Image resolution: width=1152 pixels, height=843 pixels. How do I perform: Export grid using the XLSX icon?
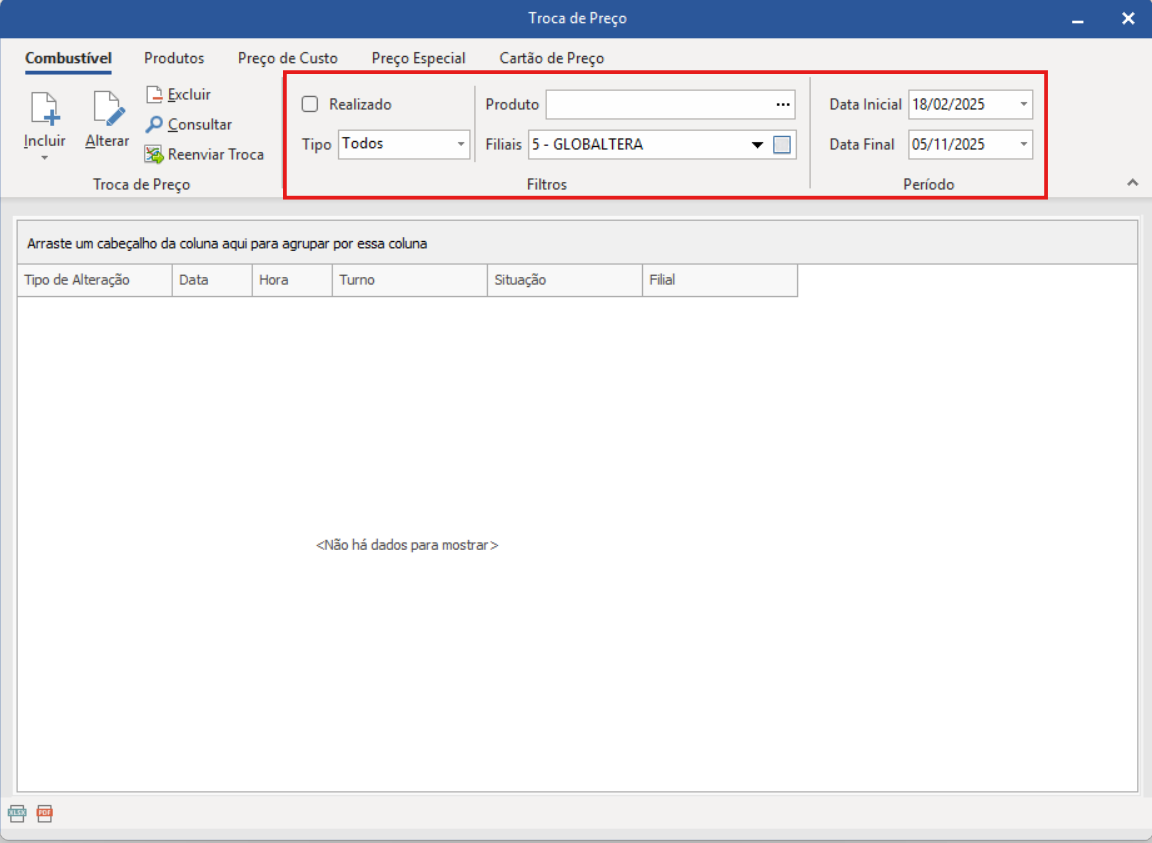[17, 813]
